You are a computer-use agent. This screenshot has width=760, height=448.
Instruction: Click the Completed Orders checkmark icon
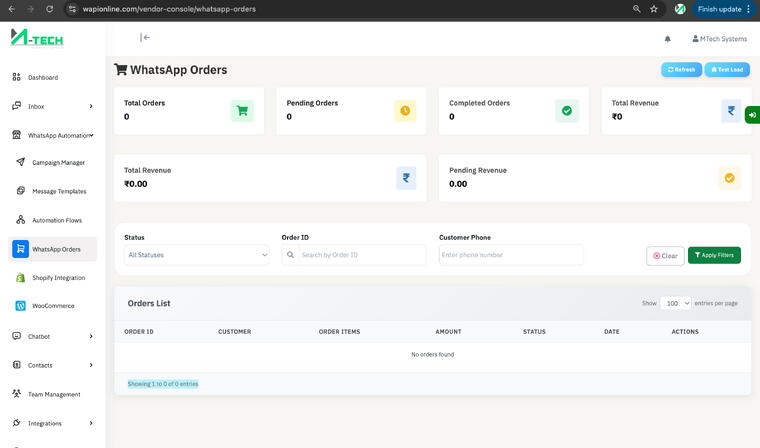[567, 111]
